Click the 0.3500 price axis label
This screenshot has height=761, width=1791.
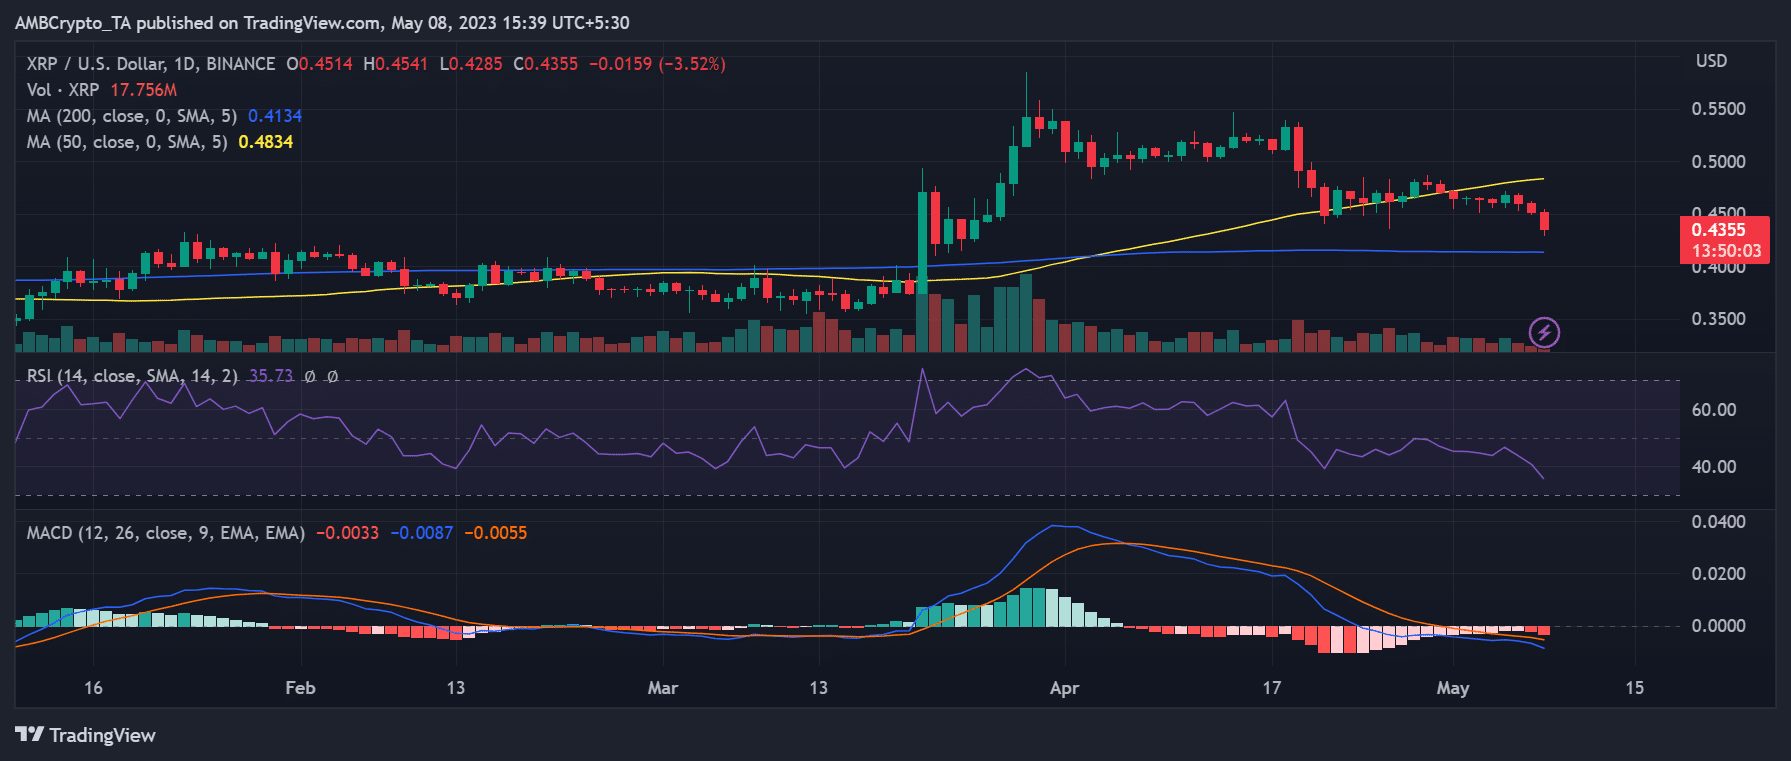click(x=1718, y=319)
